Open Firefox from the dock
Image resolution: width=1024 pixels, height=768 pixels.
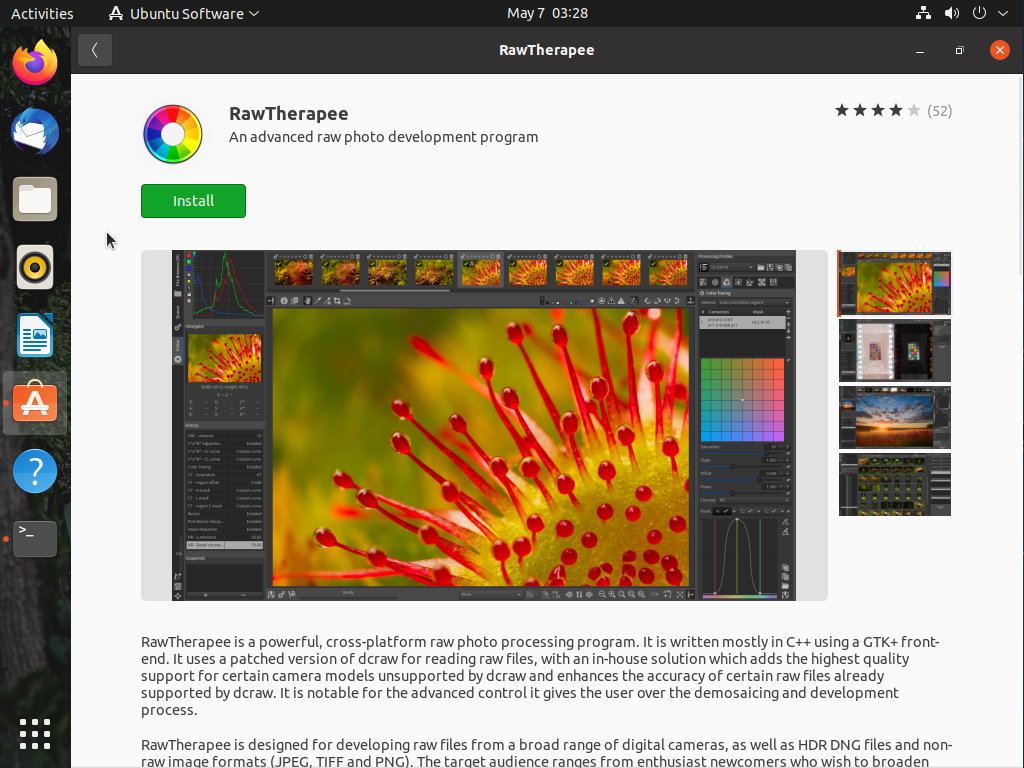(35, 64)
